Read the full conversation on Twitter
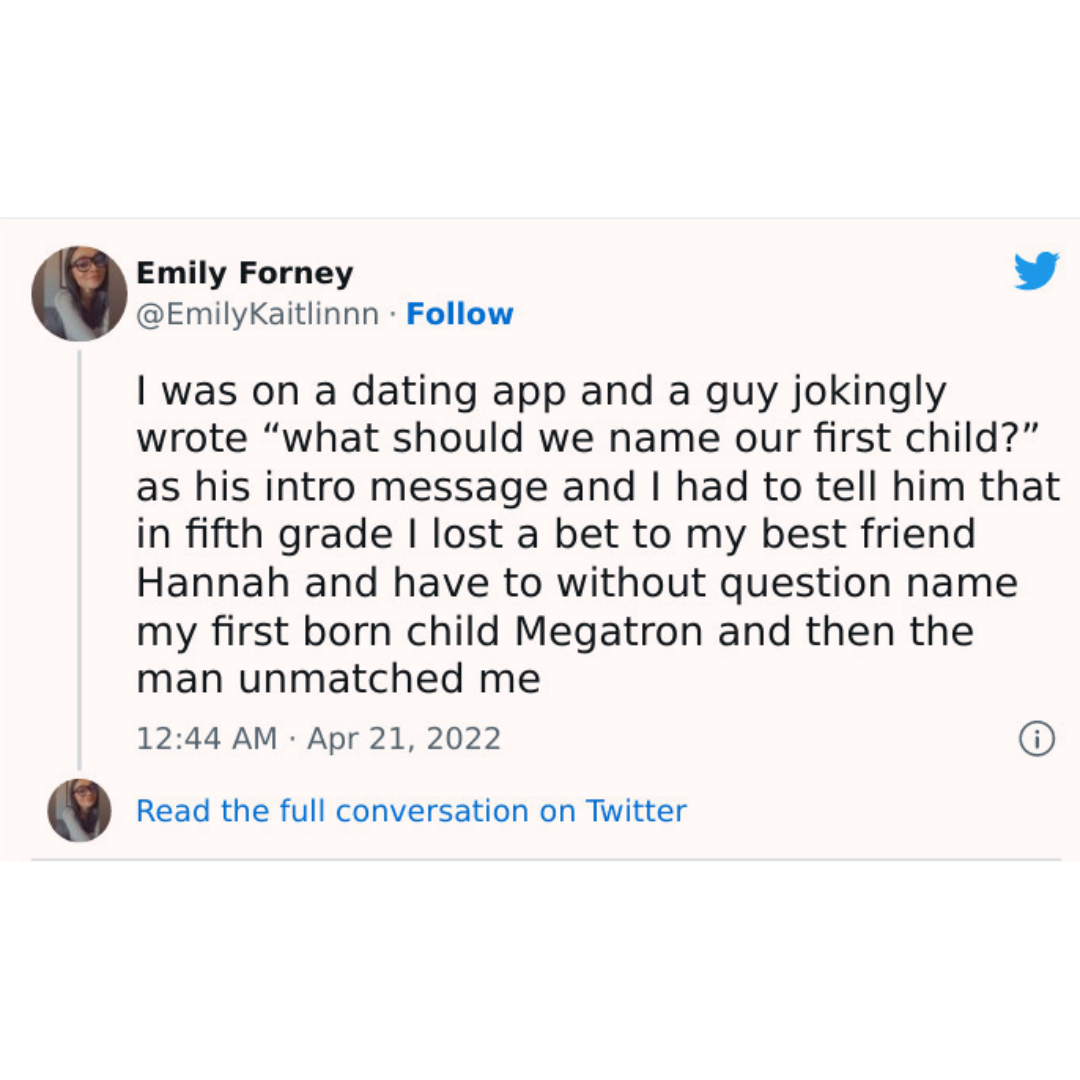This screenshot has height=1080, width=1080. (x=411, y=810)
